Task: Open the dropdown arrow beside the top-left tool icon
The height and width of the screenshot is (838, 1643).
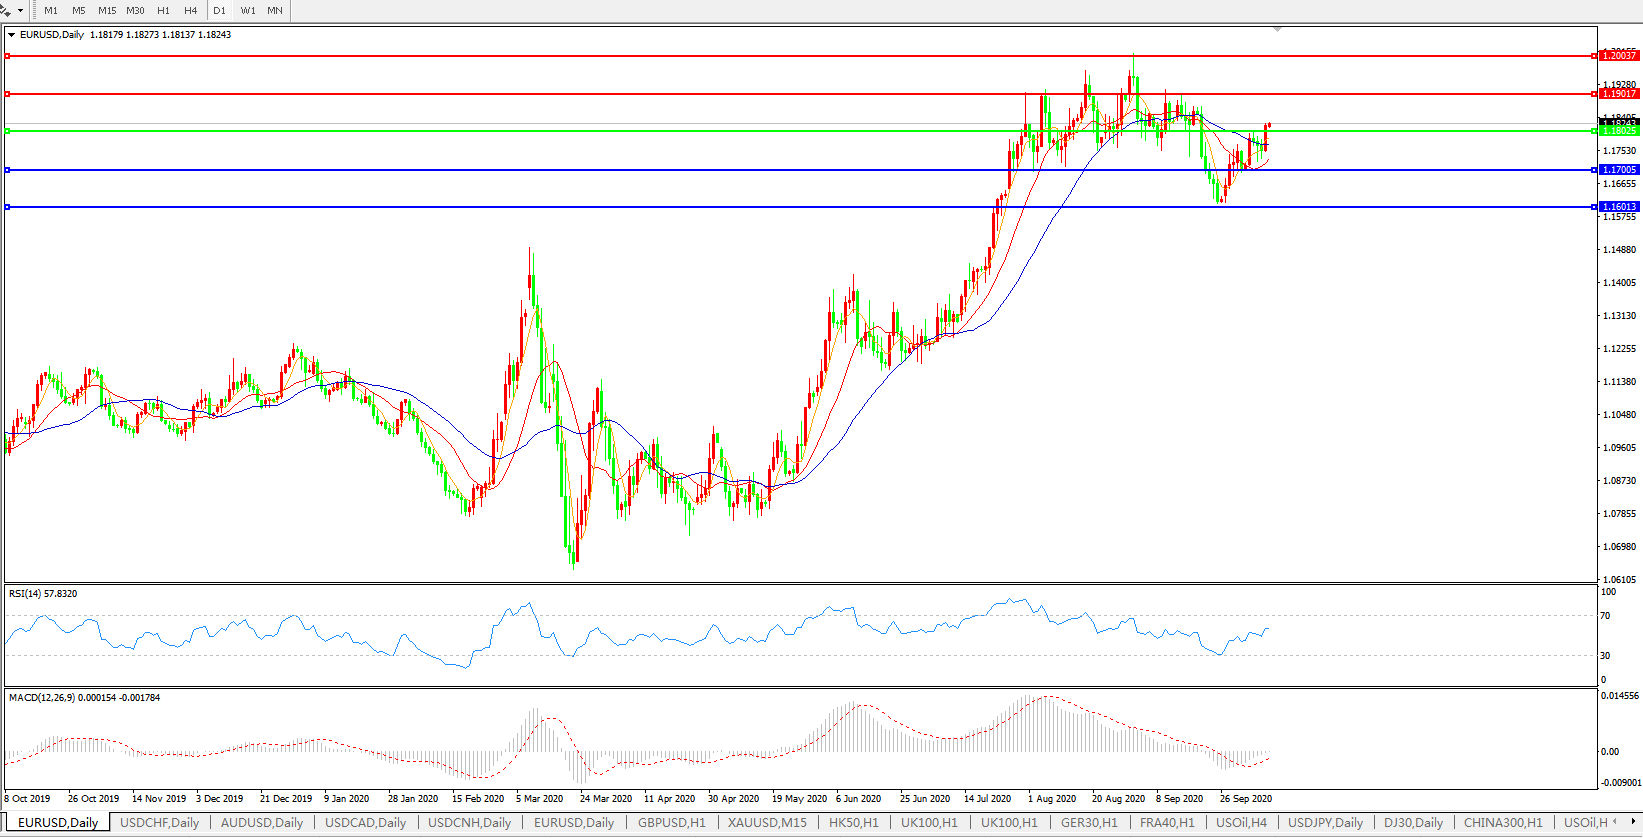Action: 20,11
